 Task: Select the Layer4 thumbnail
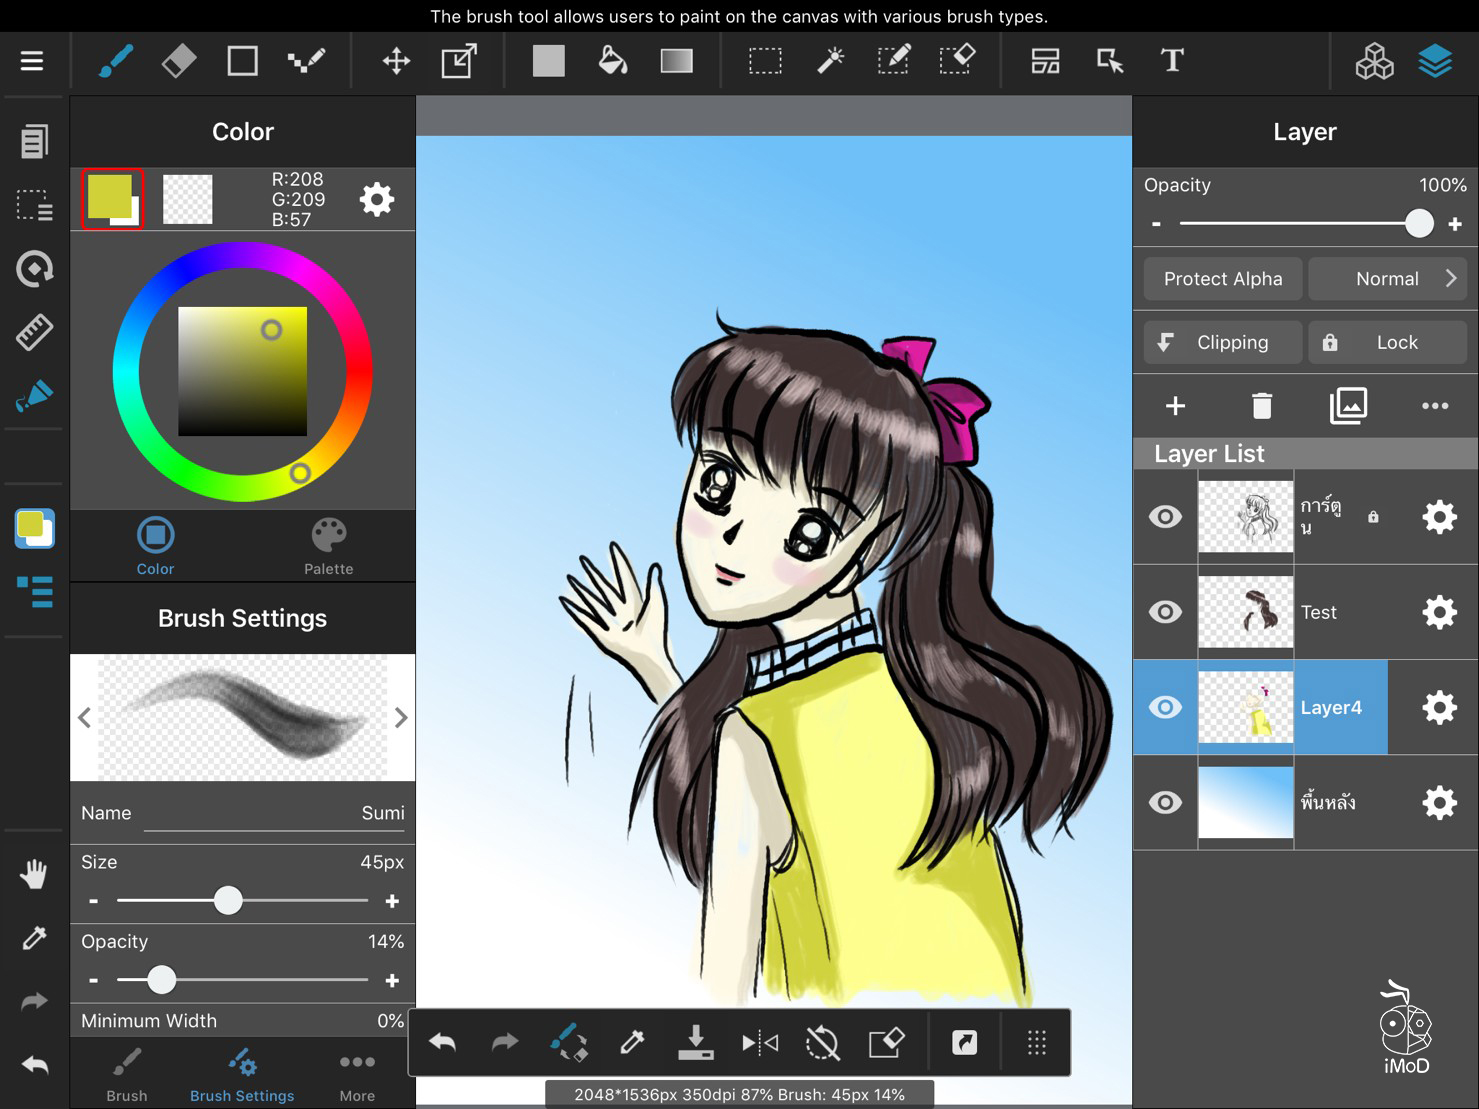[1245, 707]
